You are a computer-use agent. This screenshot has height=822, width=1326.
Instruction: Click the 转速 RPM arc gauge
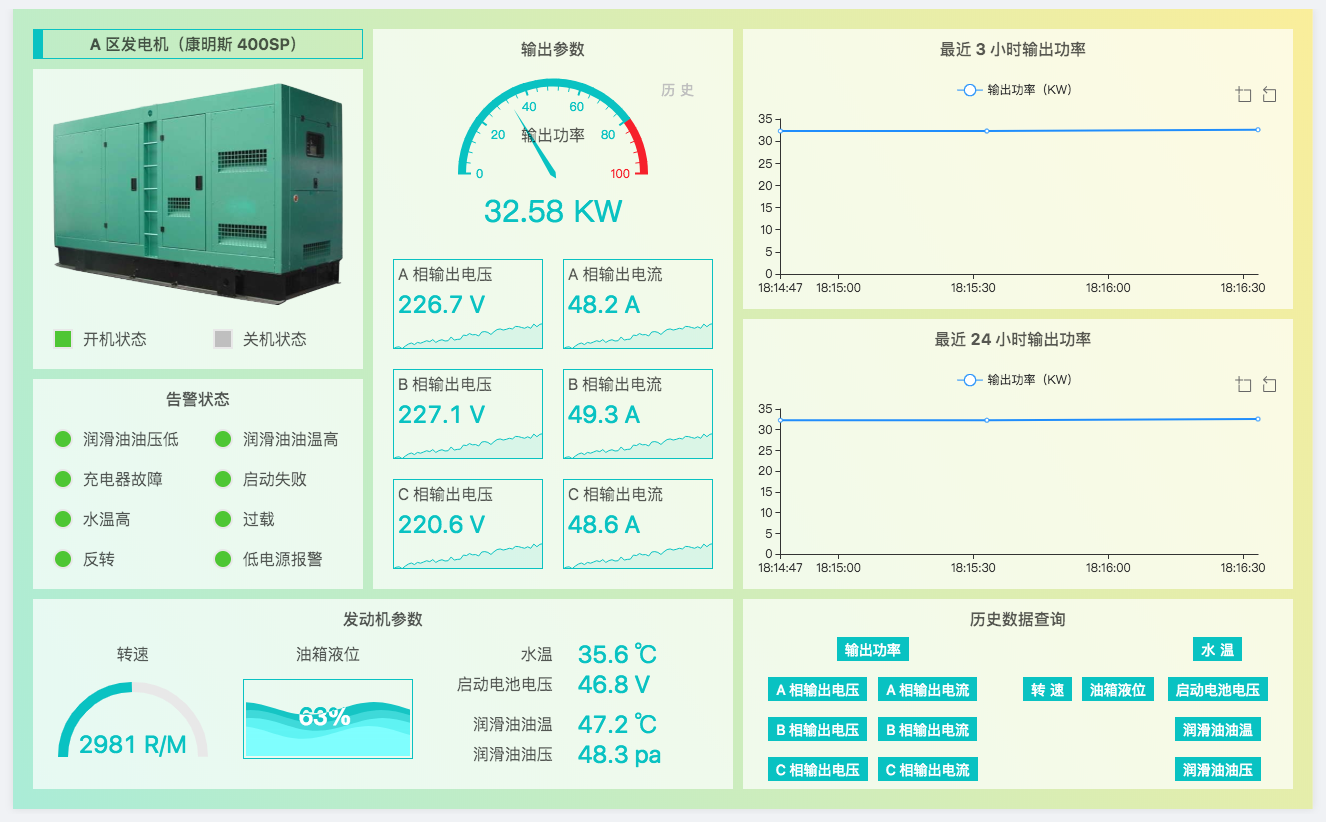pyautogui.click(x=133, y=720)
